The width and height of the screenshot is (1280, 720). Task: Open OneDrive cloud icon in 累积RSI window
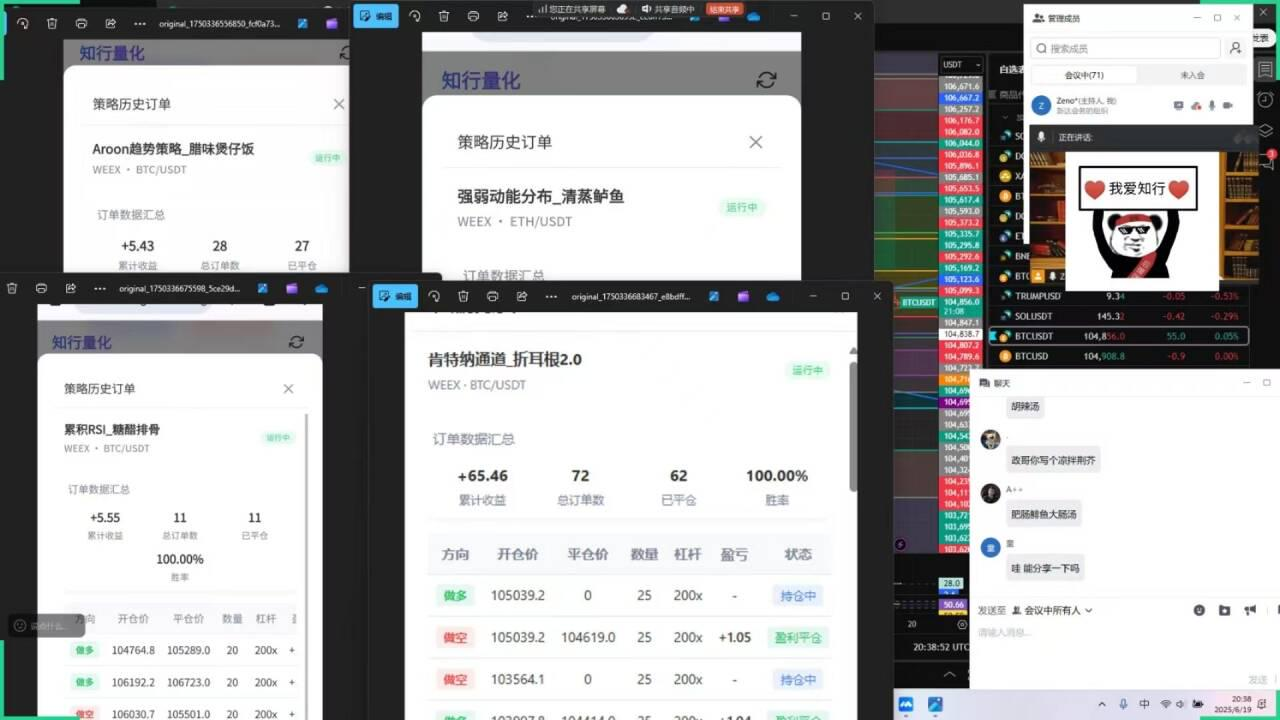pyautogui.click(x=321, y=288)
